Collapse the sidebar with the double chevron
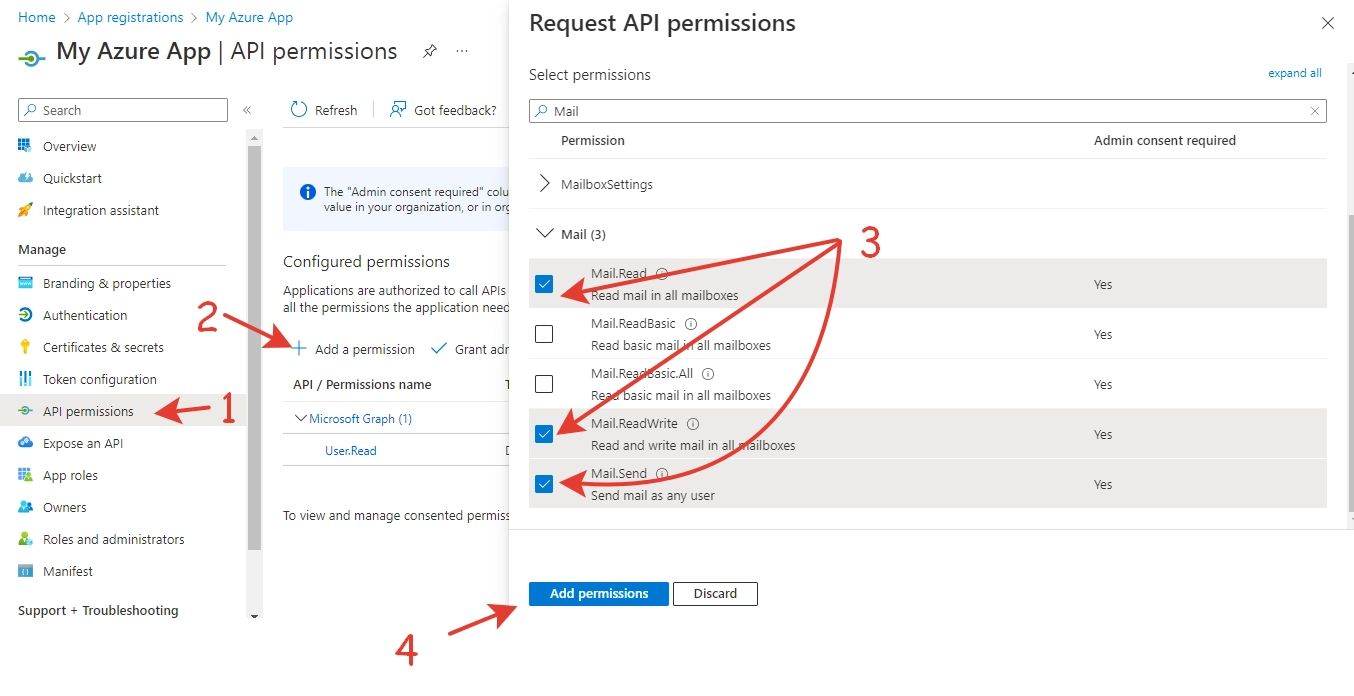Screen dimensions: 1354x696 247,110
